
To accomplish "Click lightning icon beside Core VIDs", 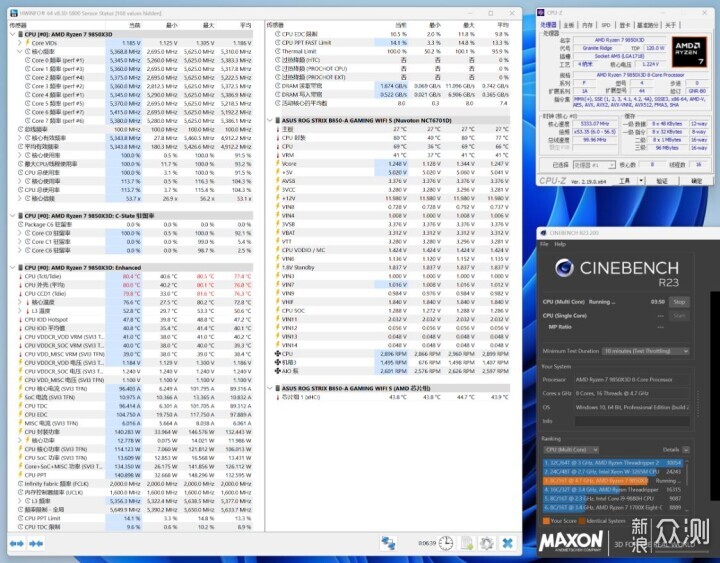I will [27, 43].
